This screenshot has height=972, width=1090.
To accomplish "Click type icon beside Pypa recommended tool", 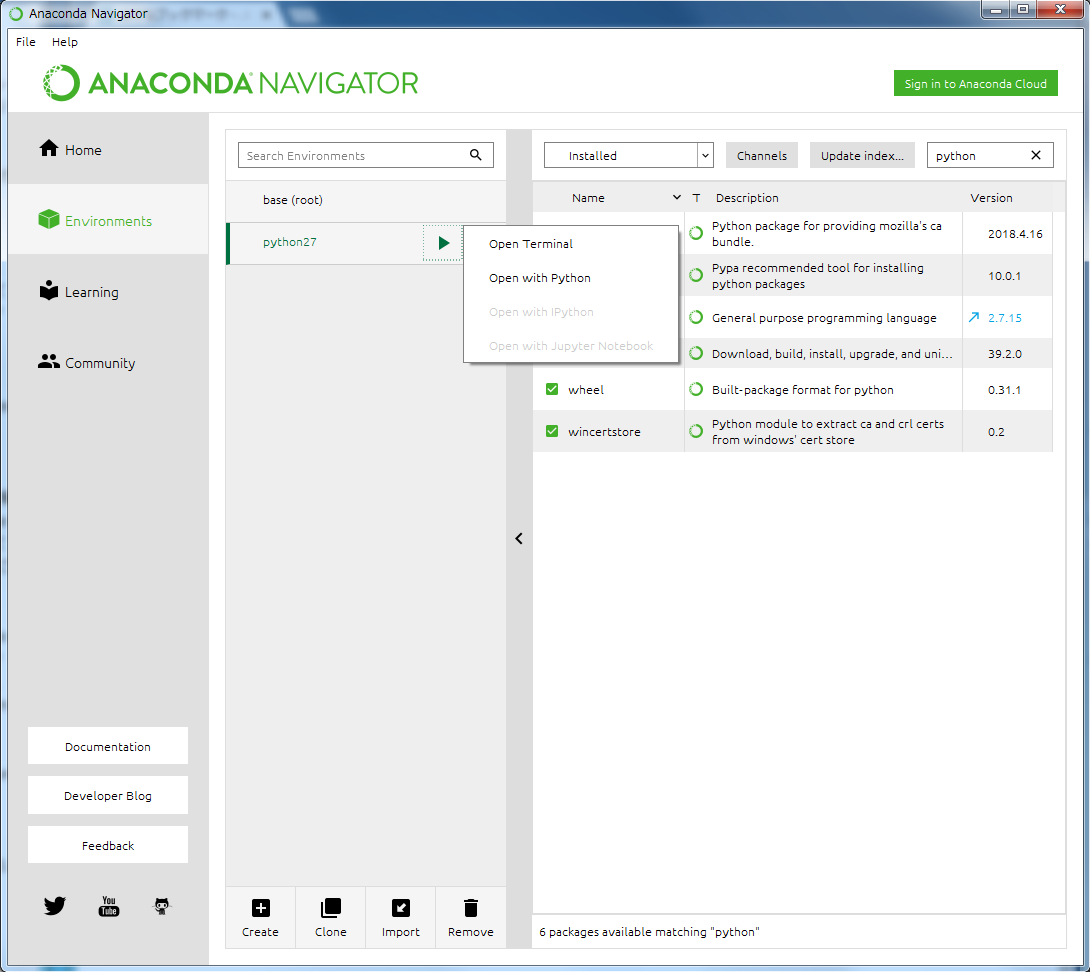I will click(x=696, y=275).
